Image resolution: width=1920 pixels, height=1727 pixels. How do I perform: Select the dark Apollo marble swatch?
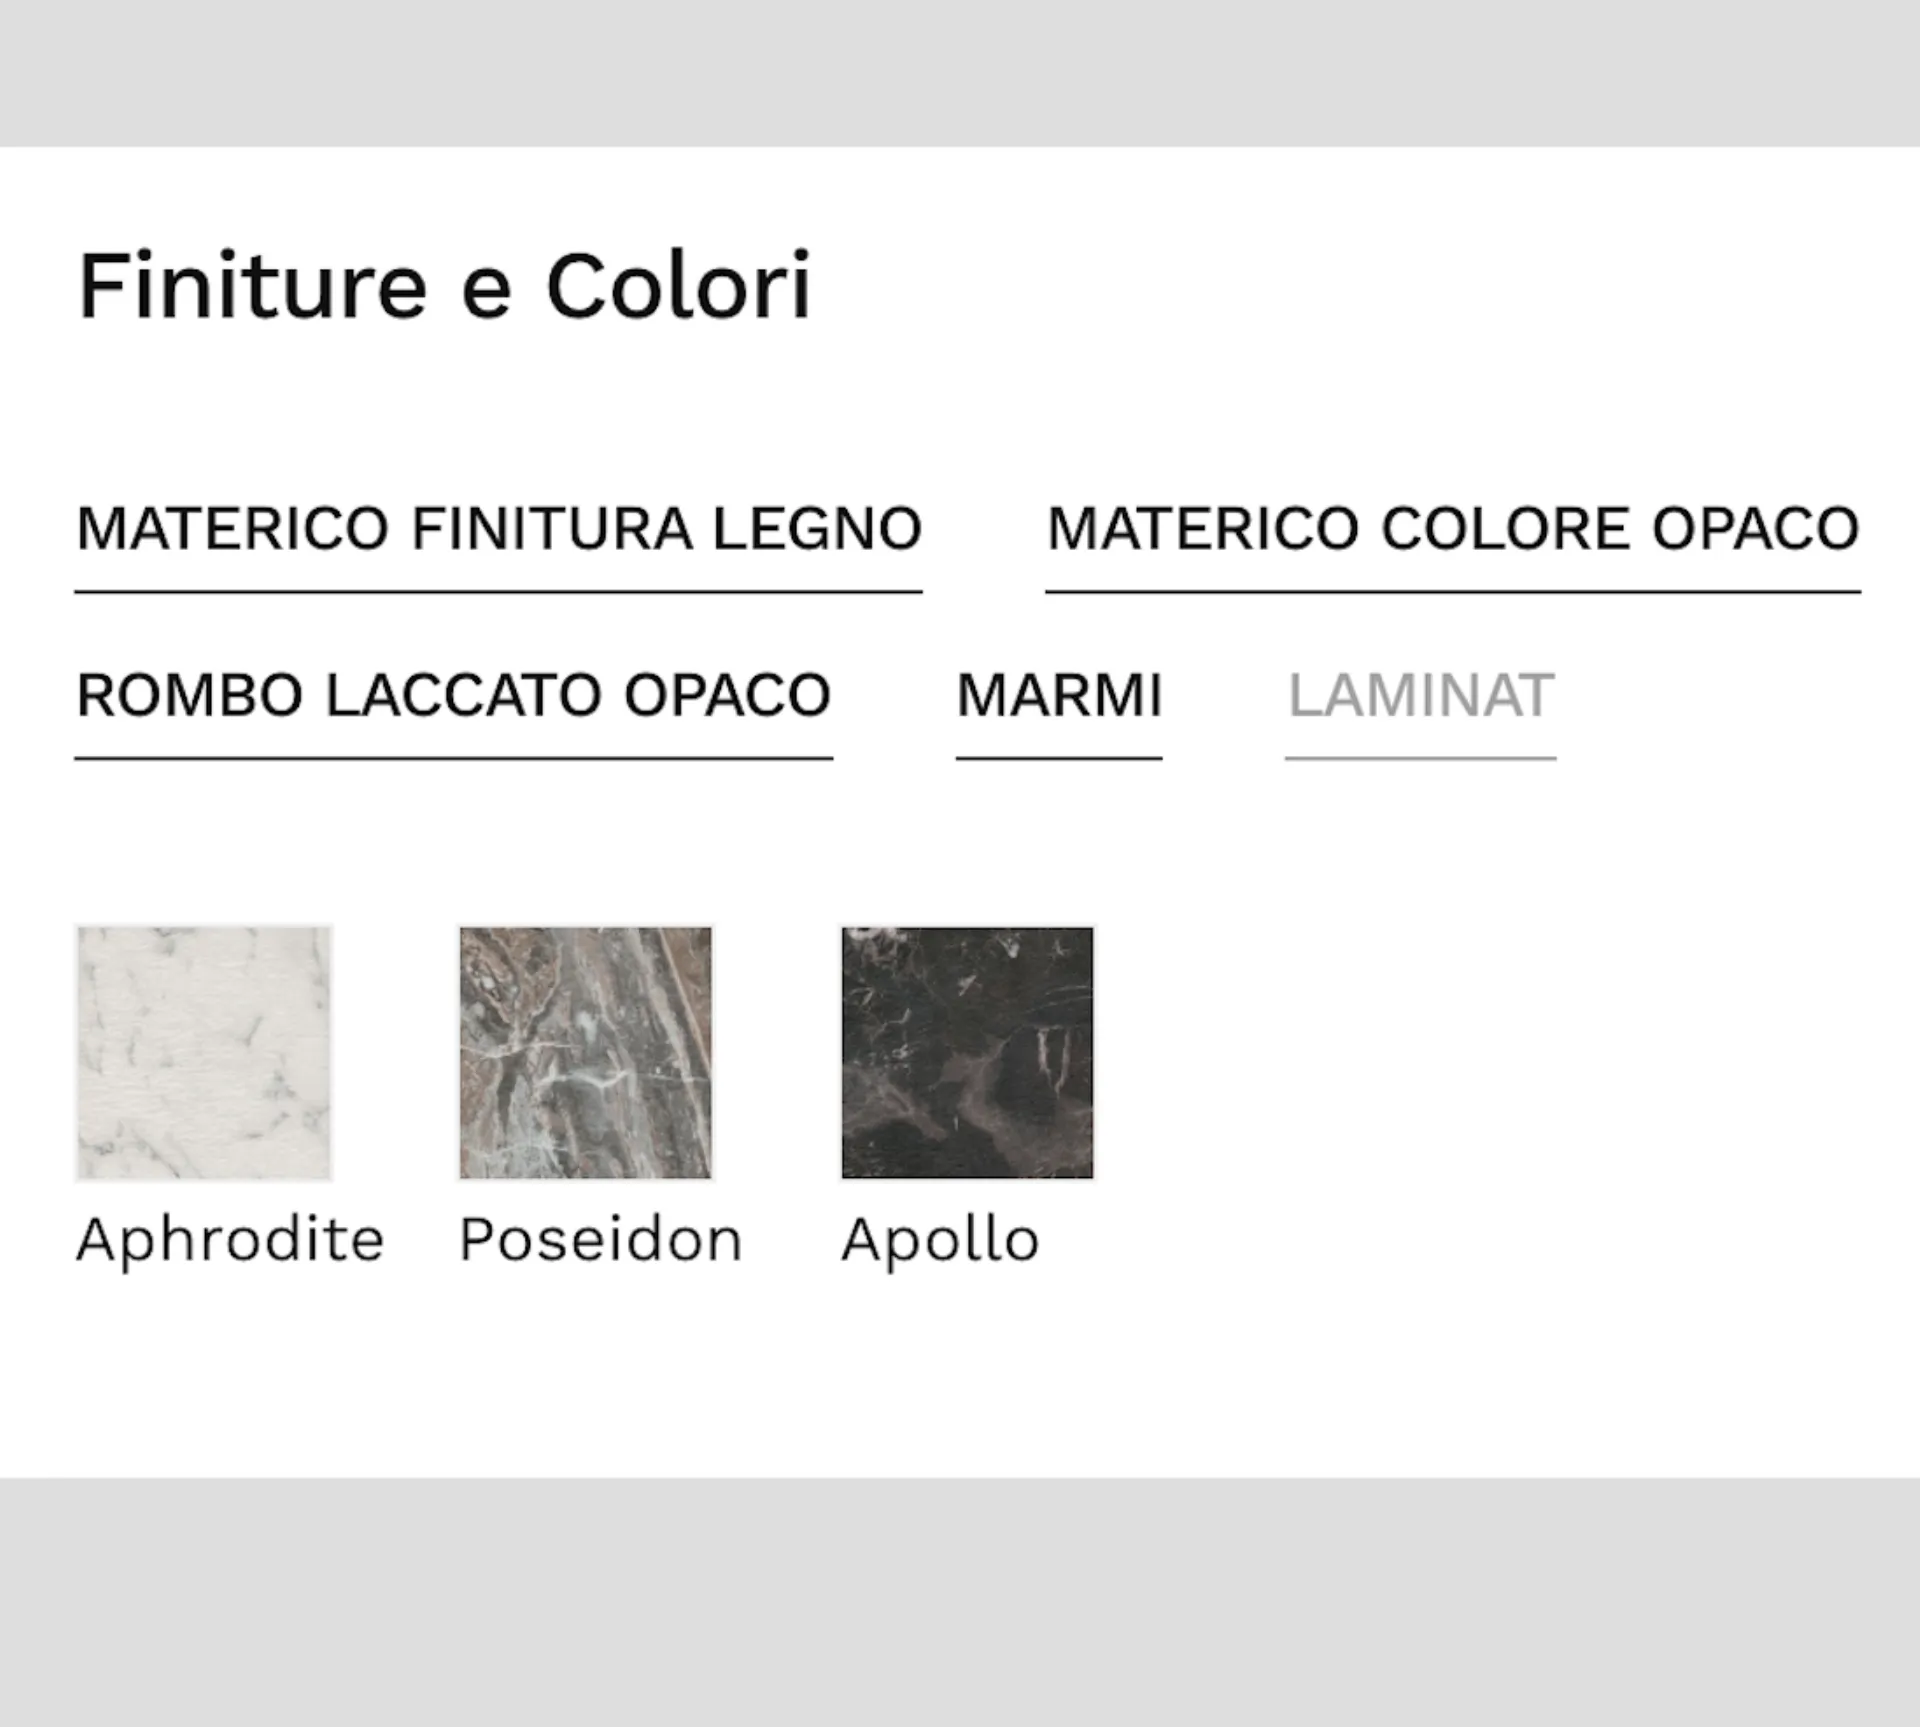pyautogui.click(x=967, y=1053)
